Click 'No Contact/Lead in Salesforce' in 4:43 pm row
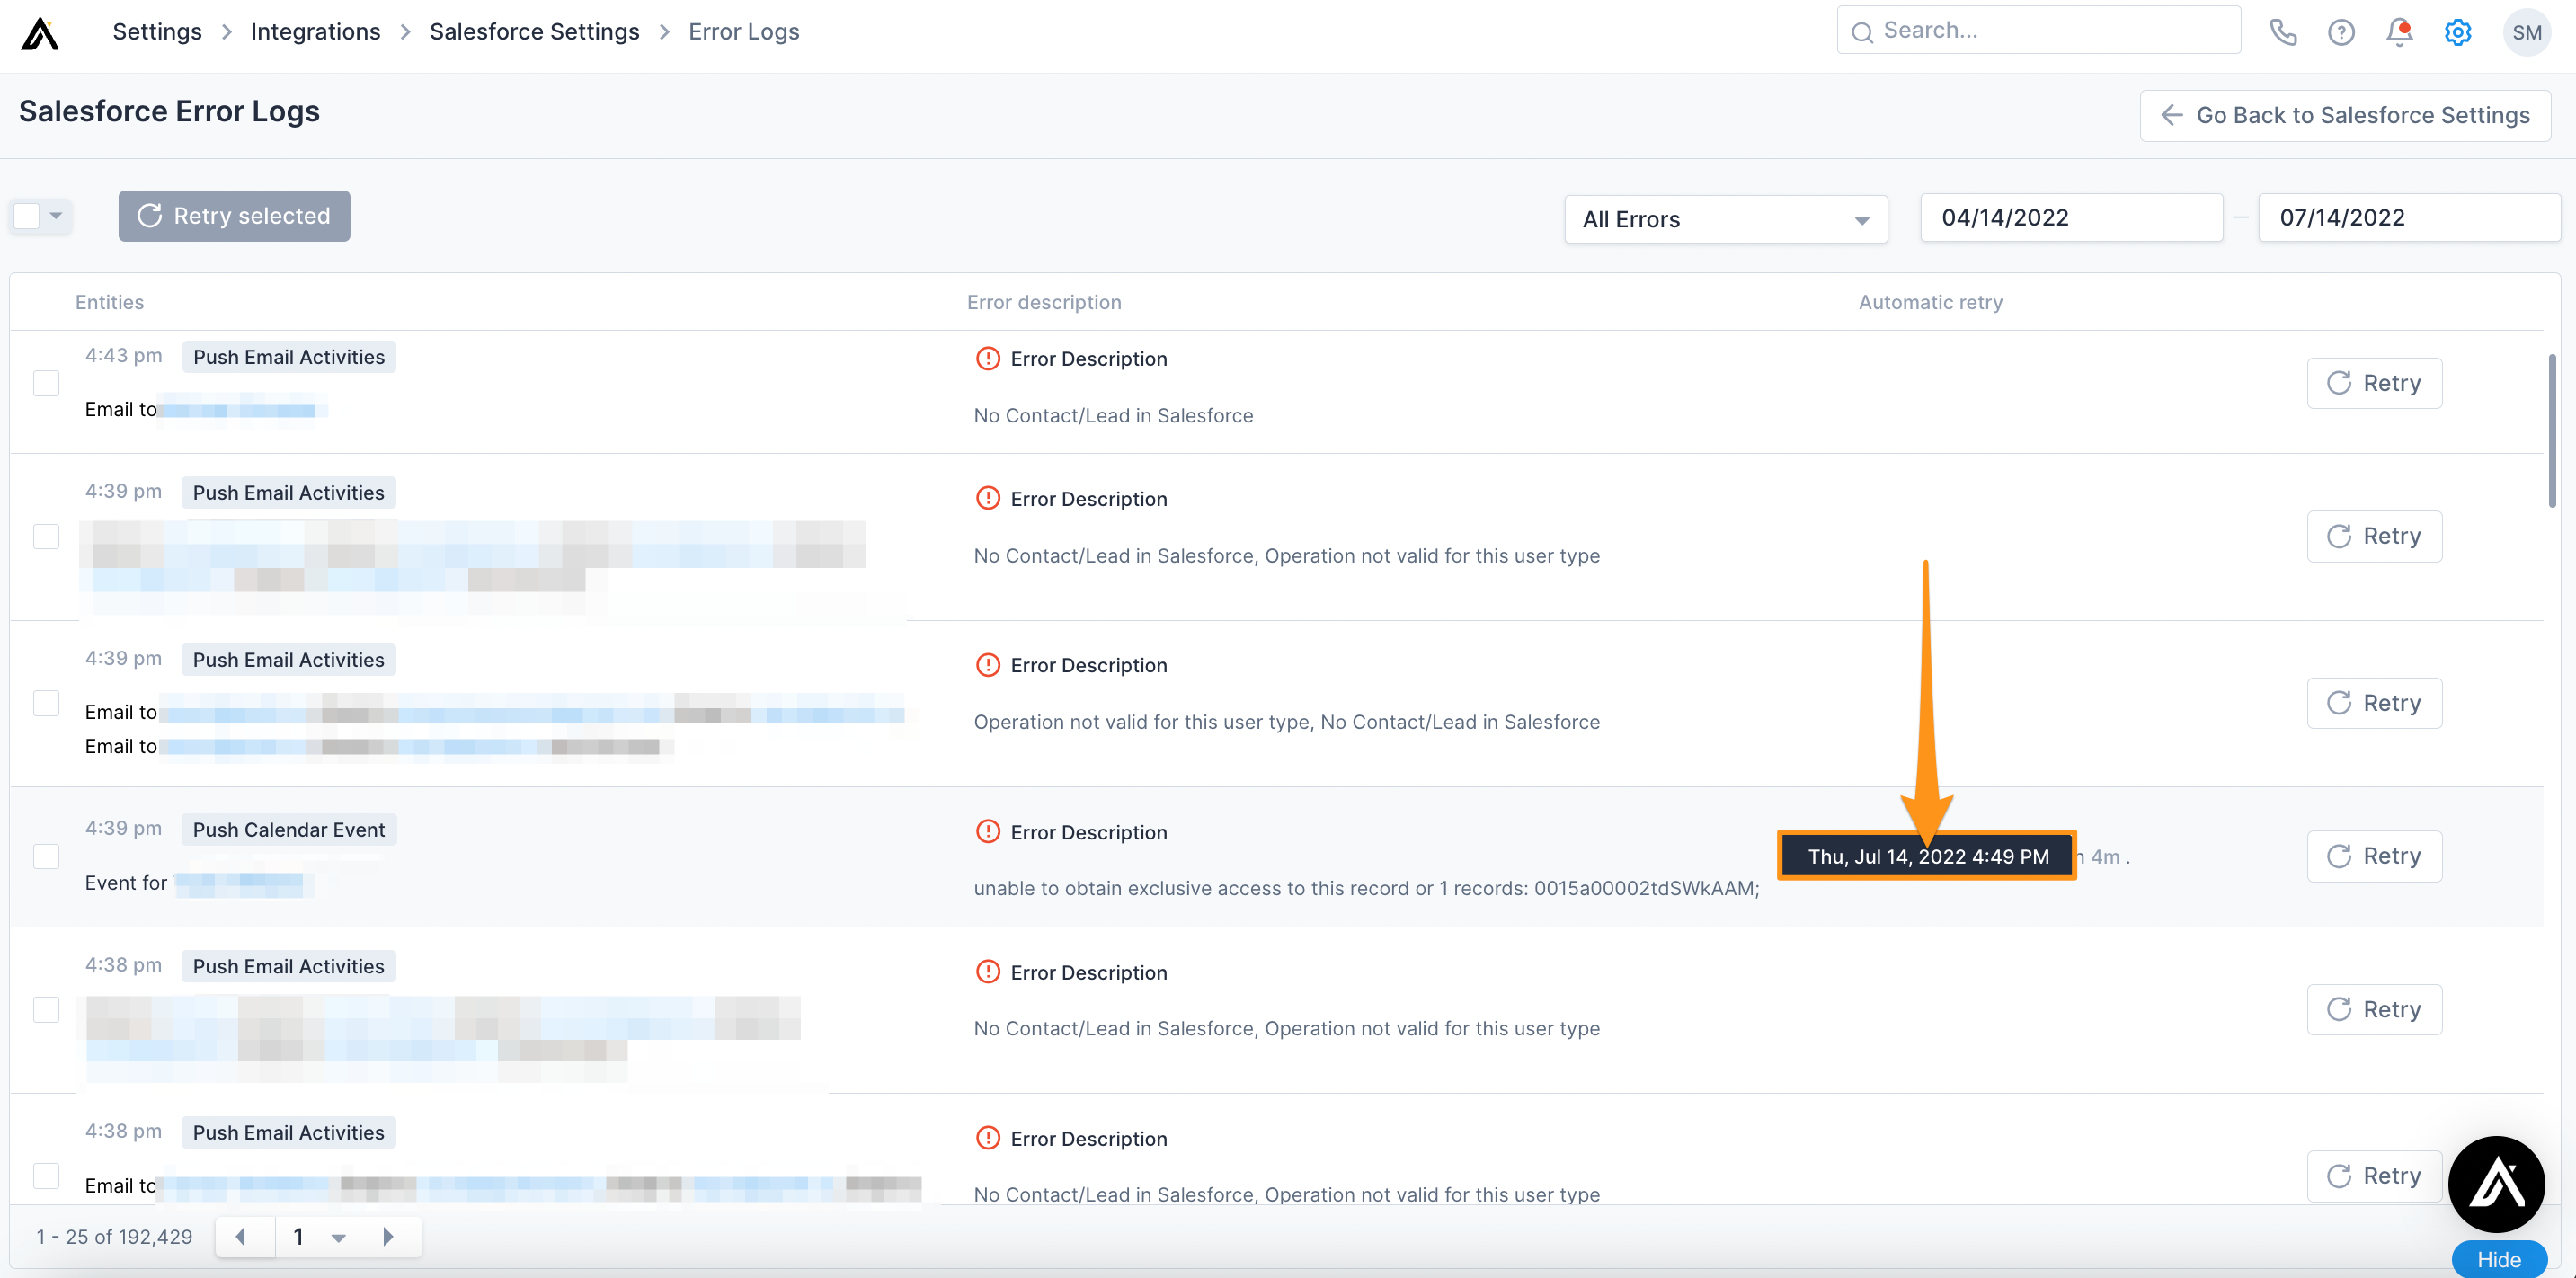This screenshot has height=1278, width=2576. pos(1113,415)
